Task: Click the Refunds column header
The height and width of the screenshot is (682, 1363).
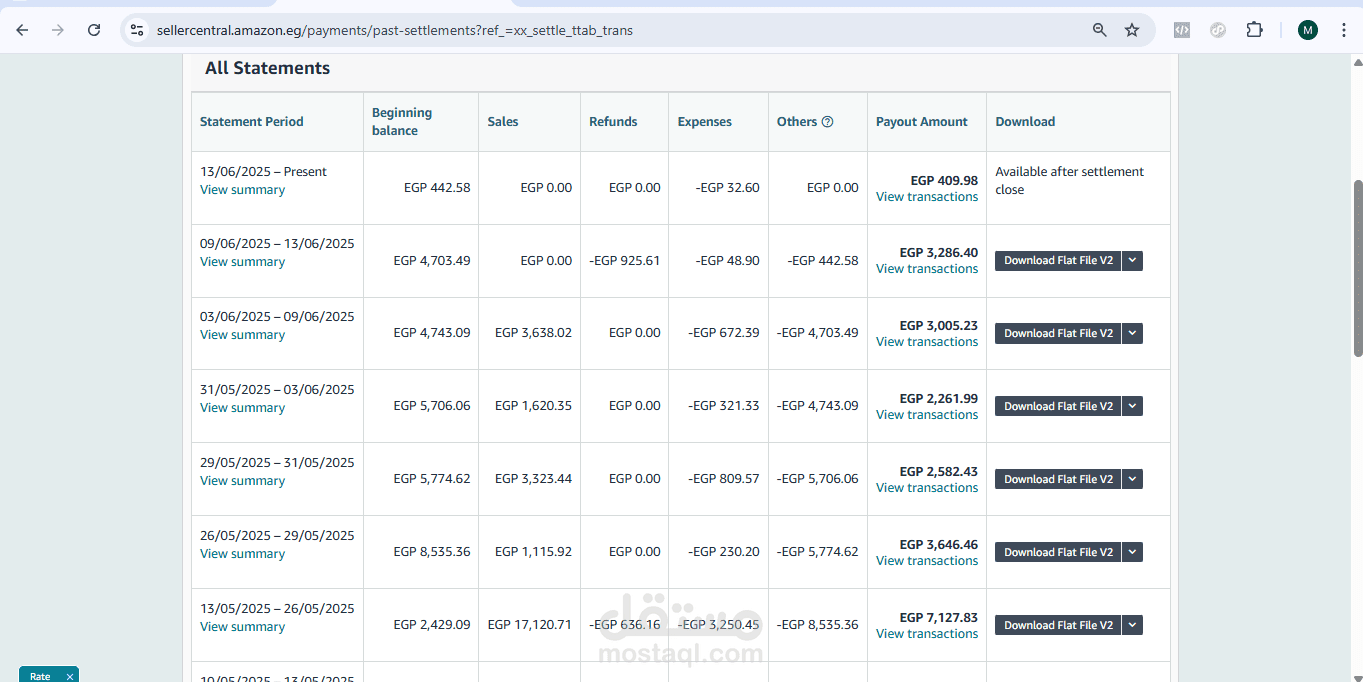Action: tap(613, 122)
